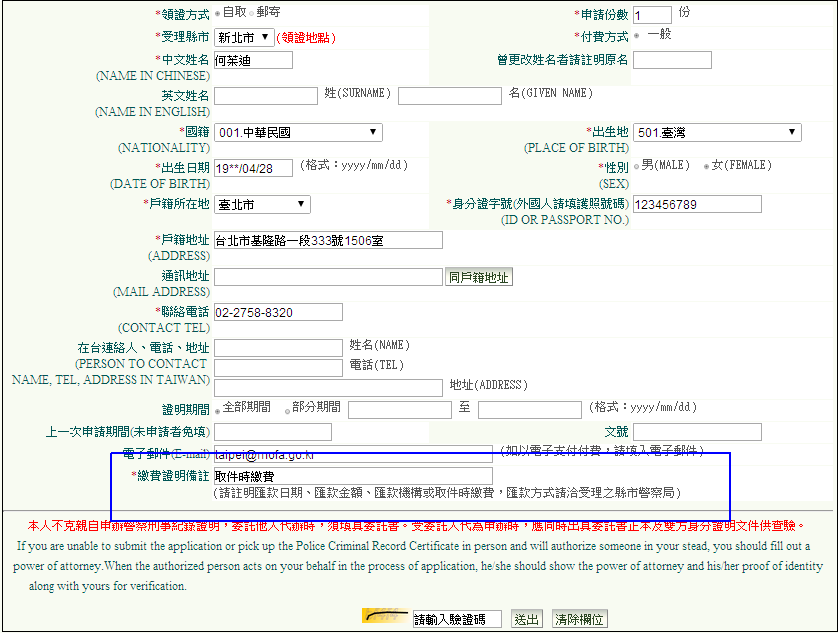The width and height of the screenshot is (838, 633).
Task: Click the 通訊地址 mail address field
Action: pos(328,276)
